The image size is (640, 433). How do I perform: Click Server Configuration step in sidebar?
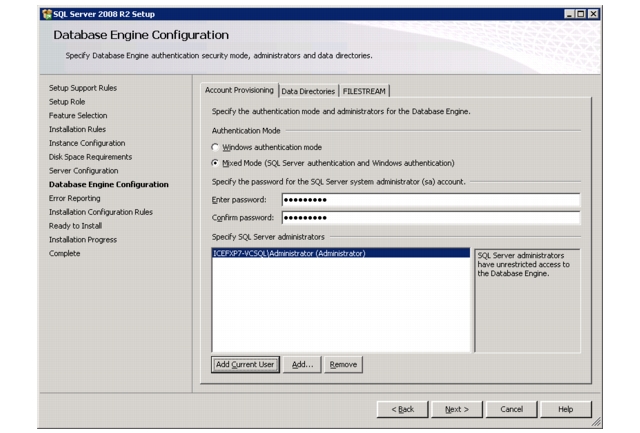tap(84, 171)
